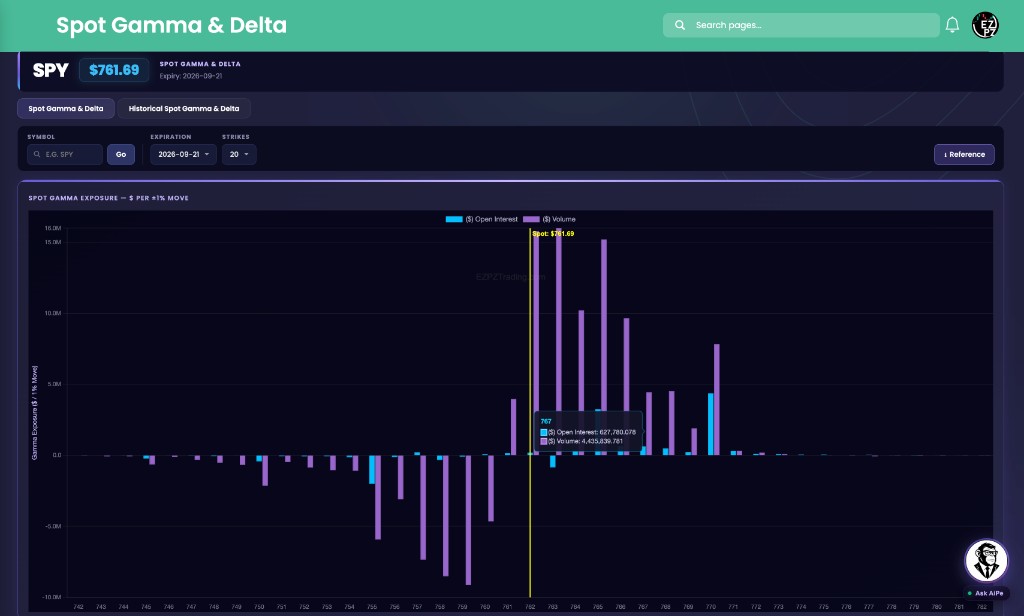Click the Go button
Image resolution: width=1024 pixels, height=616 pixels.
click(121, 154)
